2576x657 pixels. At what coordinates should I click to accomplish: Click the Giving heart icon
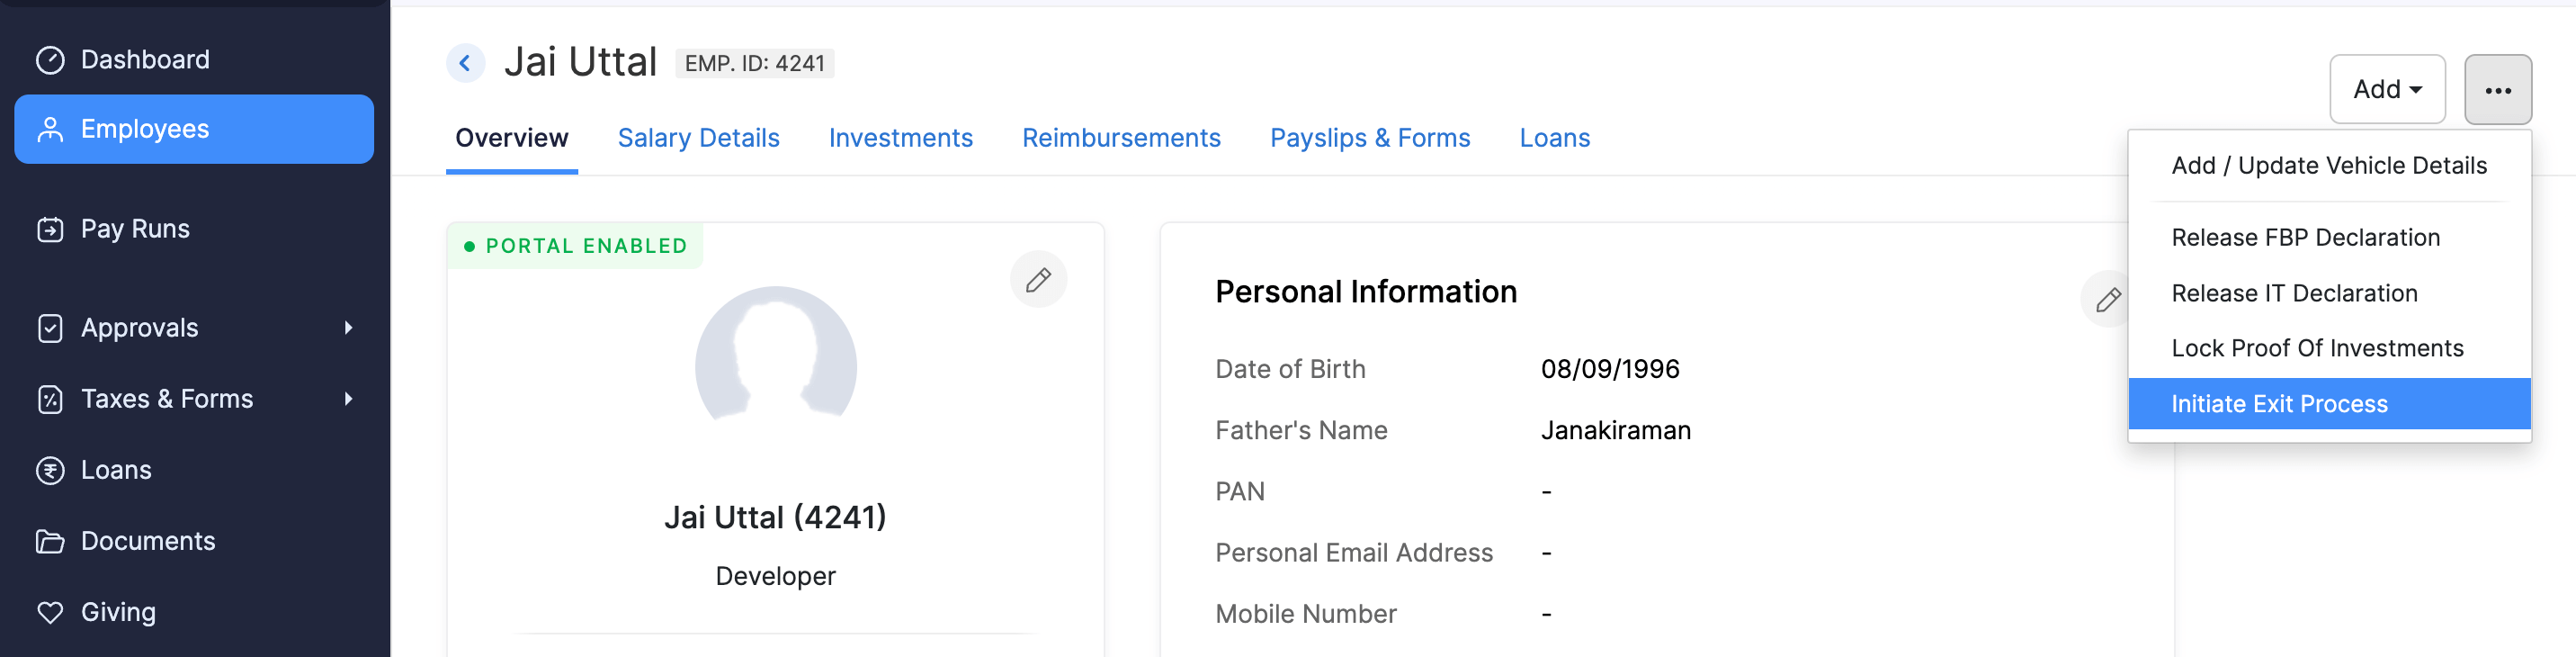click(50, 612)
